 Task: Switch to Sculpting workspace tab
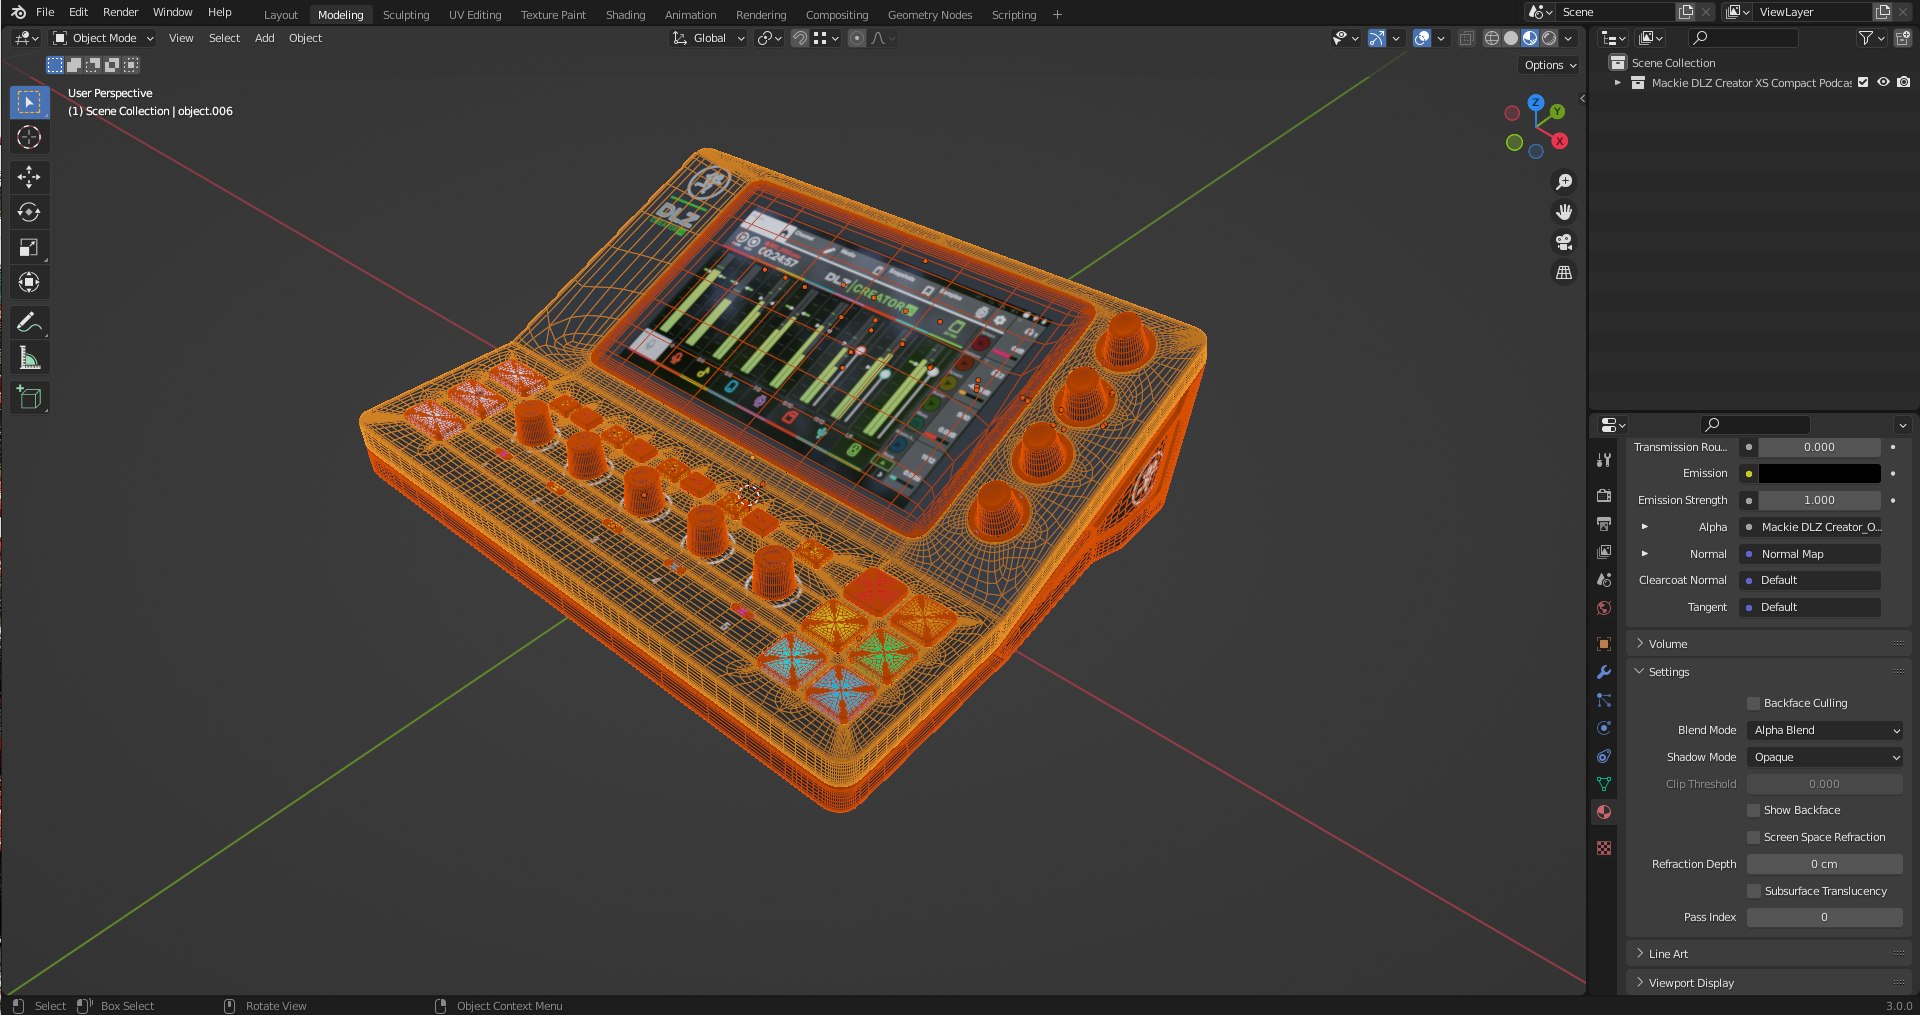pos(406,15)
